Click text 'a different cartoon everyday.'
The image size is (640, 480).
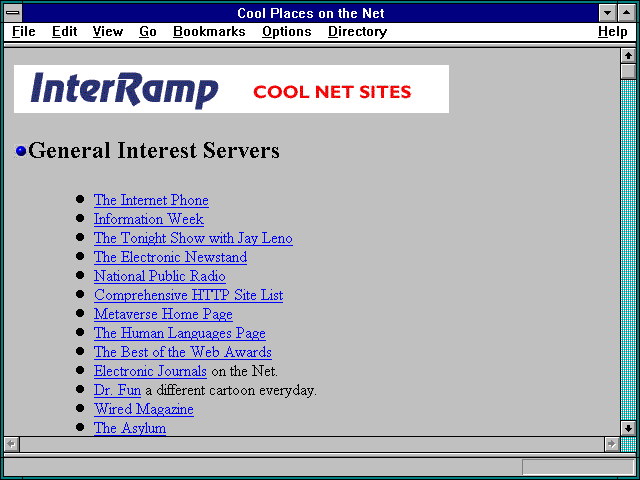pyautogui.click(x=231, y=390)
